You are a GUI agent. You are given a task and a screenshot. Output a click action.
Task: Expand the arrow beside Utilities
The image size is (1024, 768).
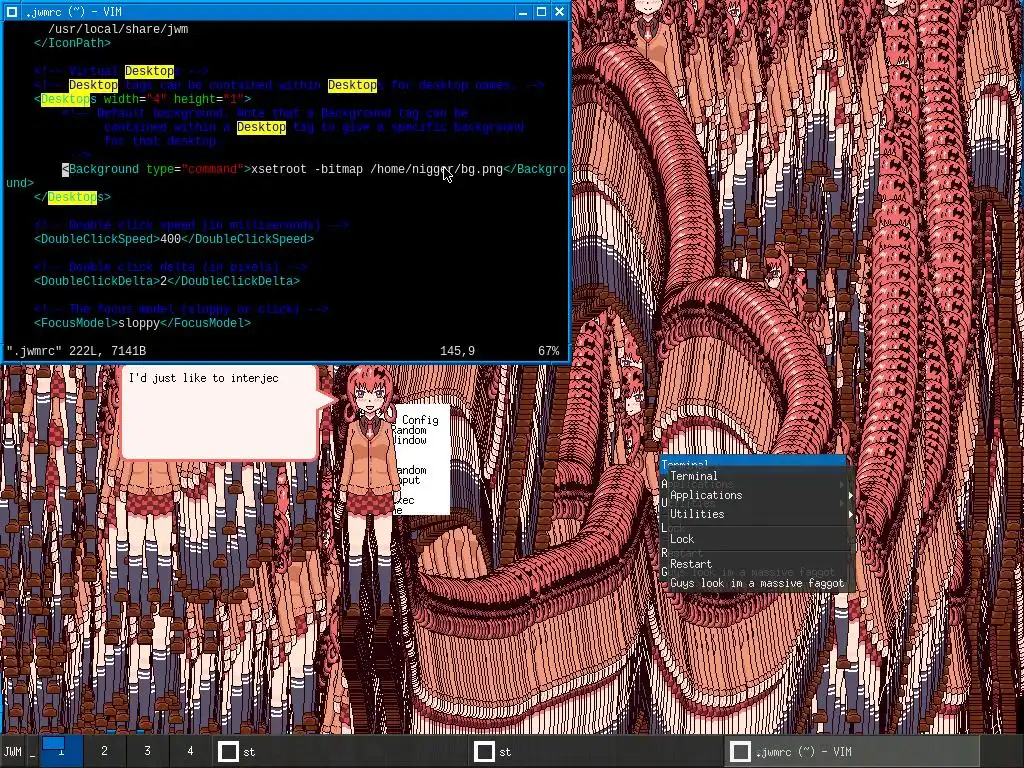click(x=850, y=515)
